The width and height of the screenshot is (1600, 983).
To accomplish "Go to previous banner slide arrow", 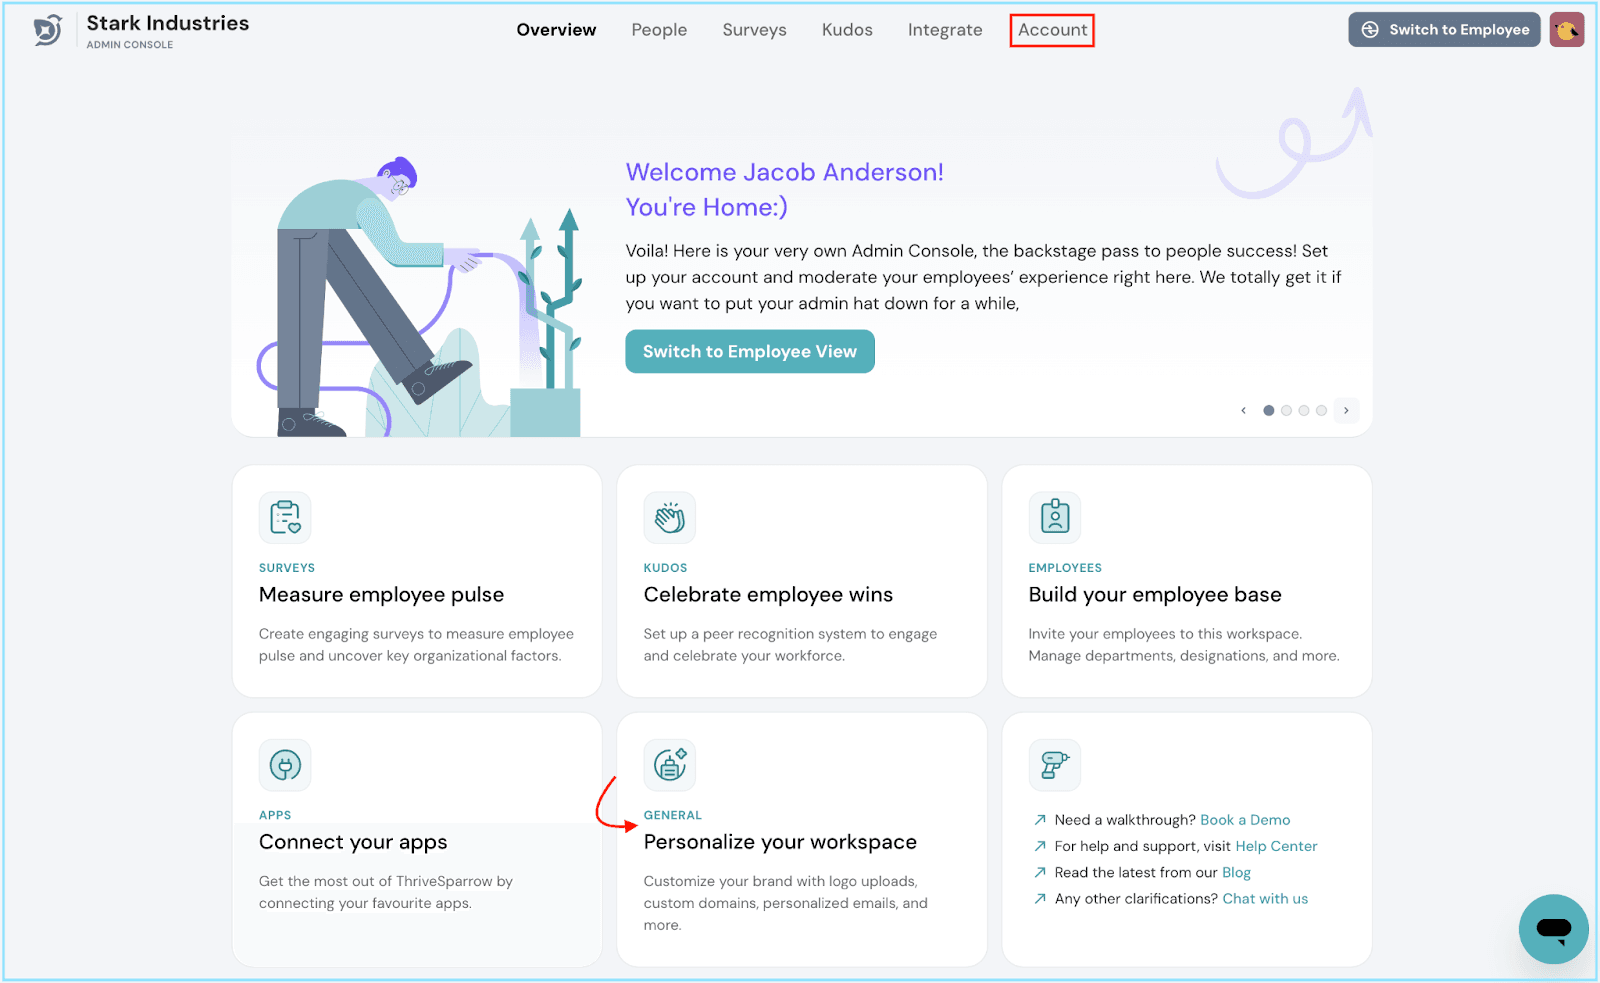I will 1243,410.
